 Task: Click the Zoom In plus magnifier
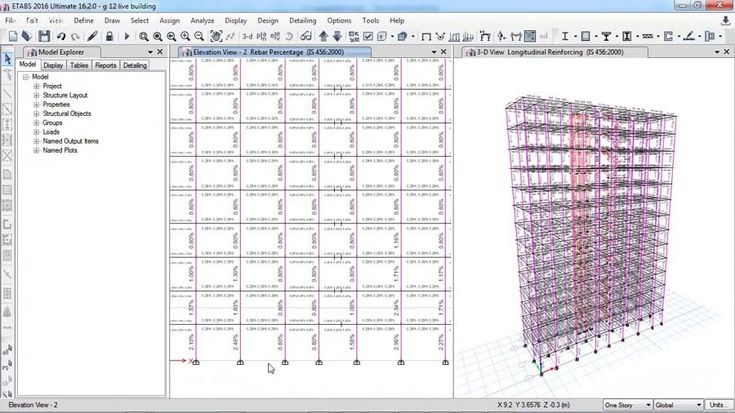[186, 36]
